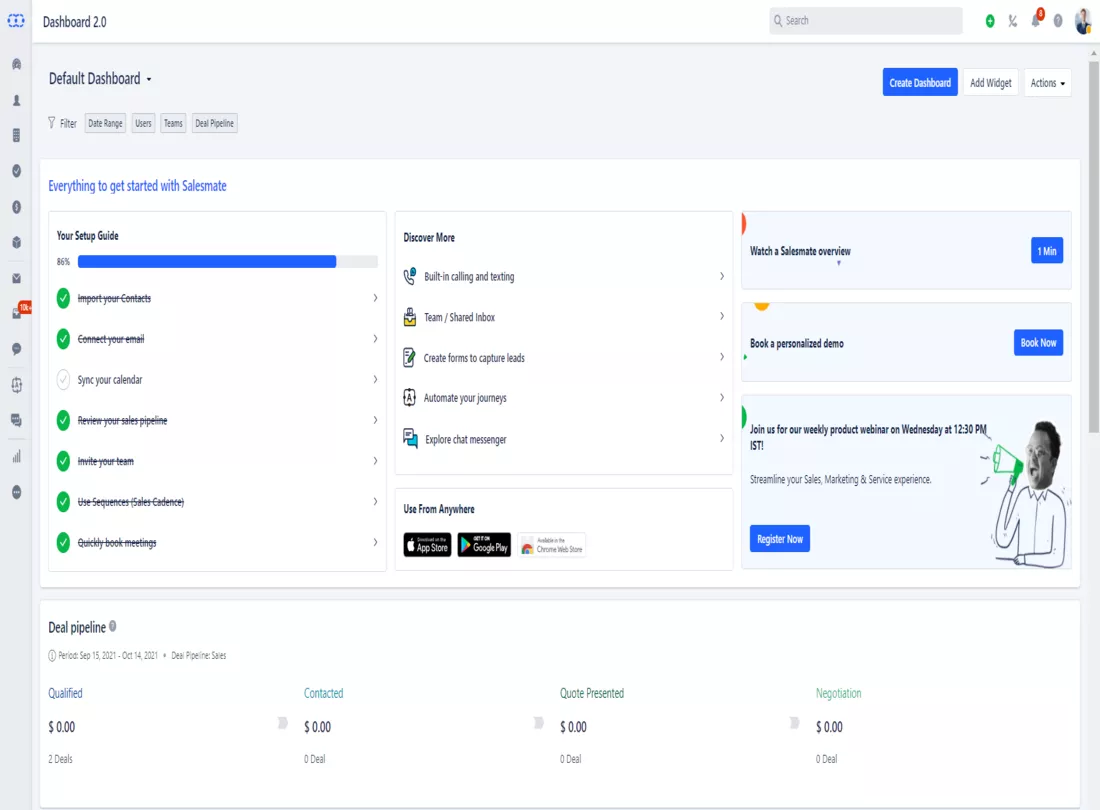Select the Deal Pipeline filter

215,124
